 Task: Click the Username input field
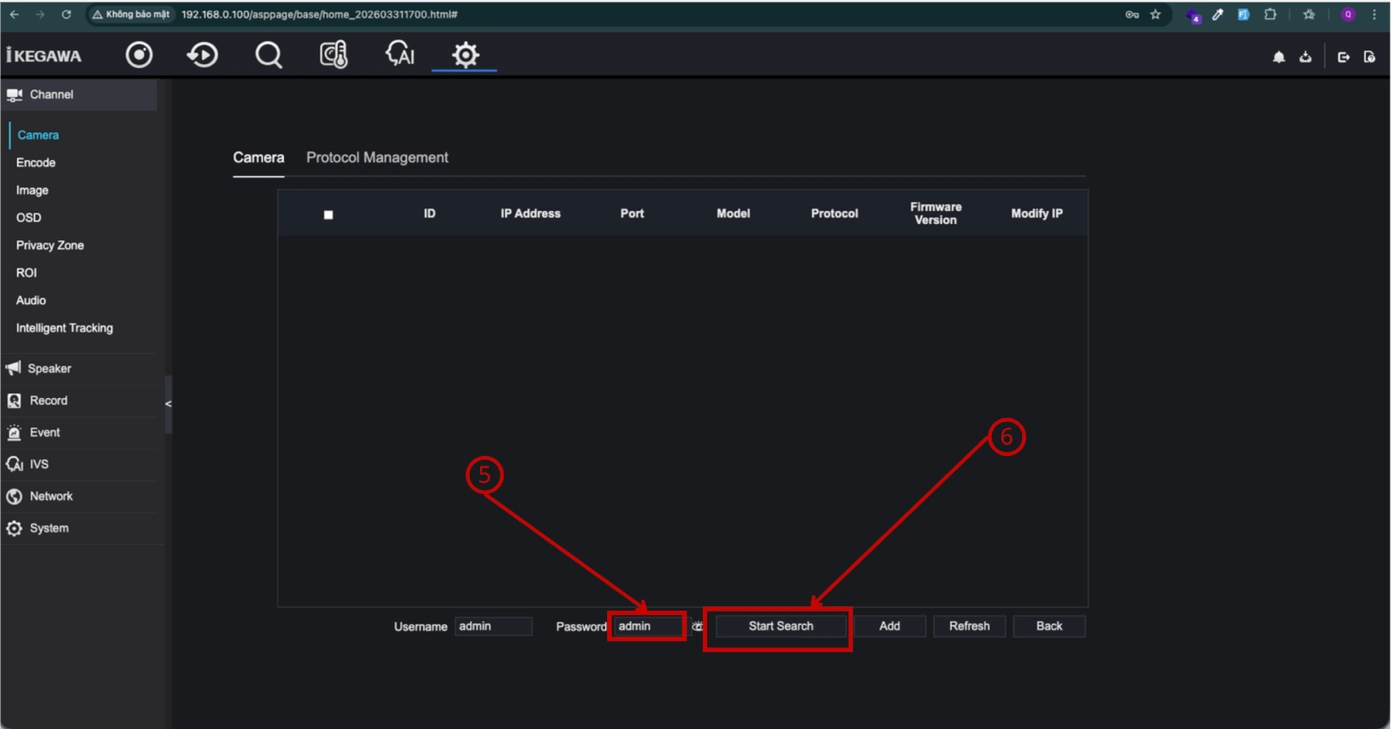coord(493,627)
